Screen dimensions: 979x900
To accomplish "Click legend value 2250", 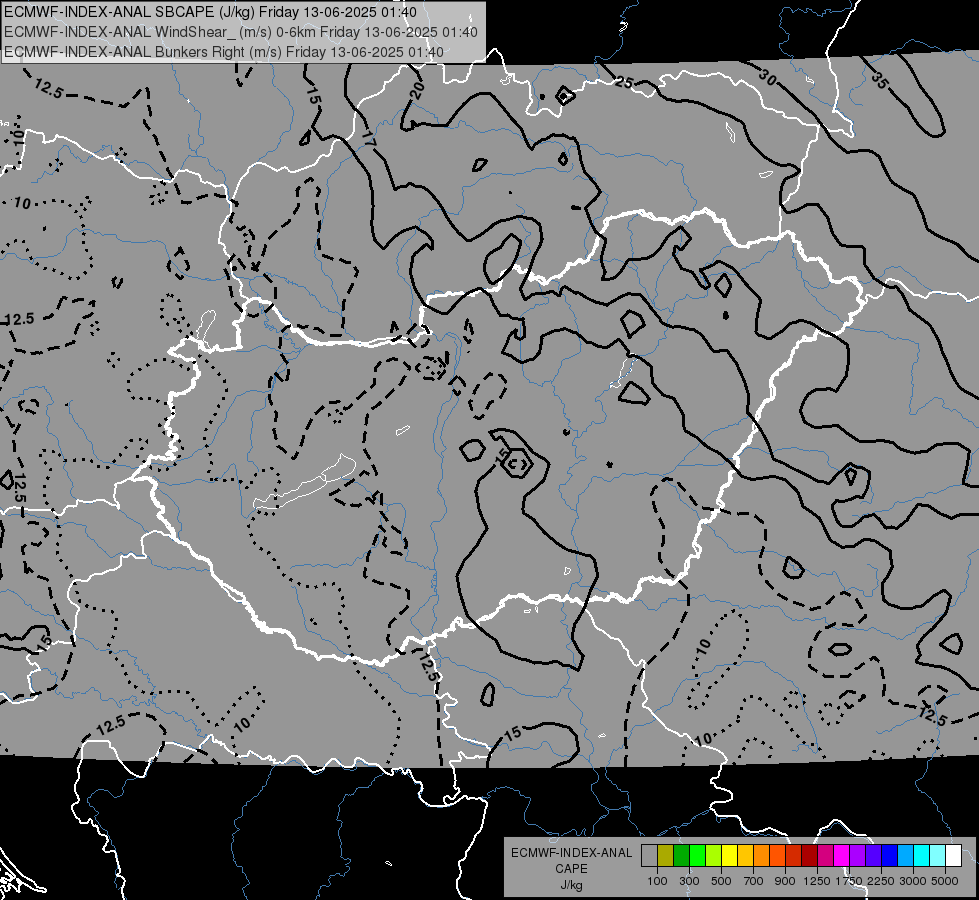I will (x=880, y=881).
